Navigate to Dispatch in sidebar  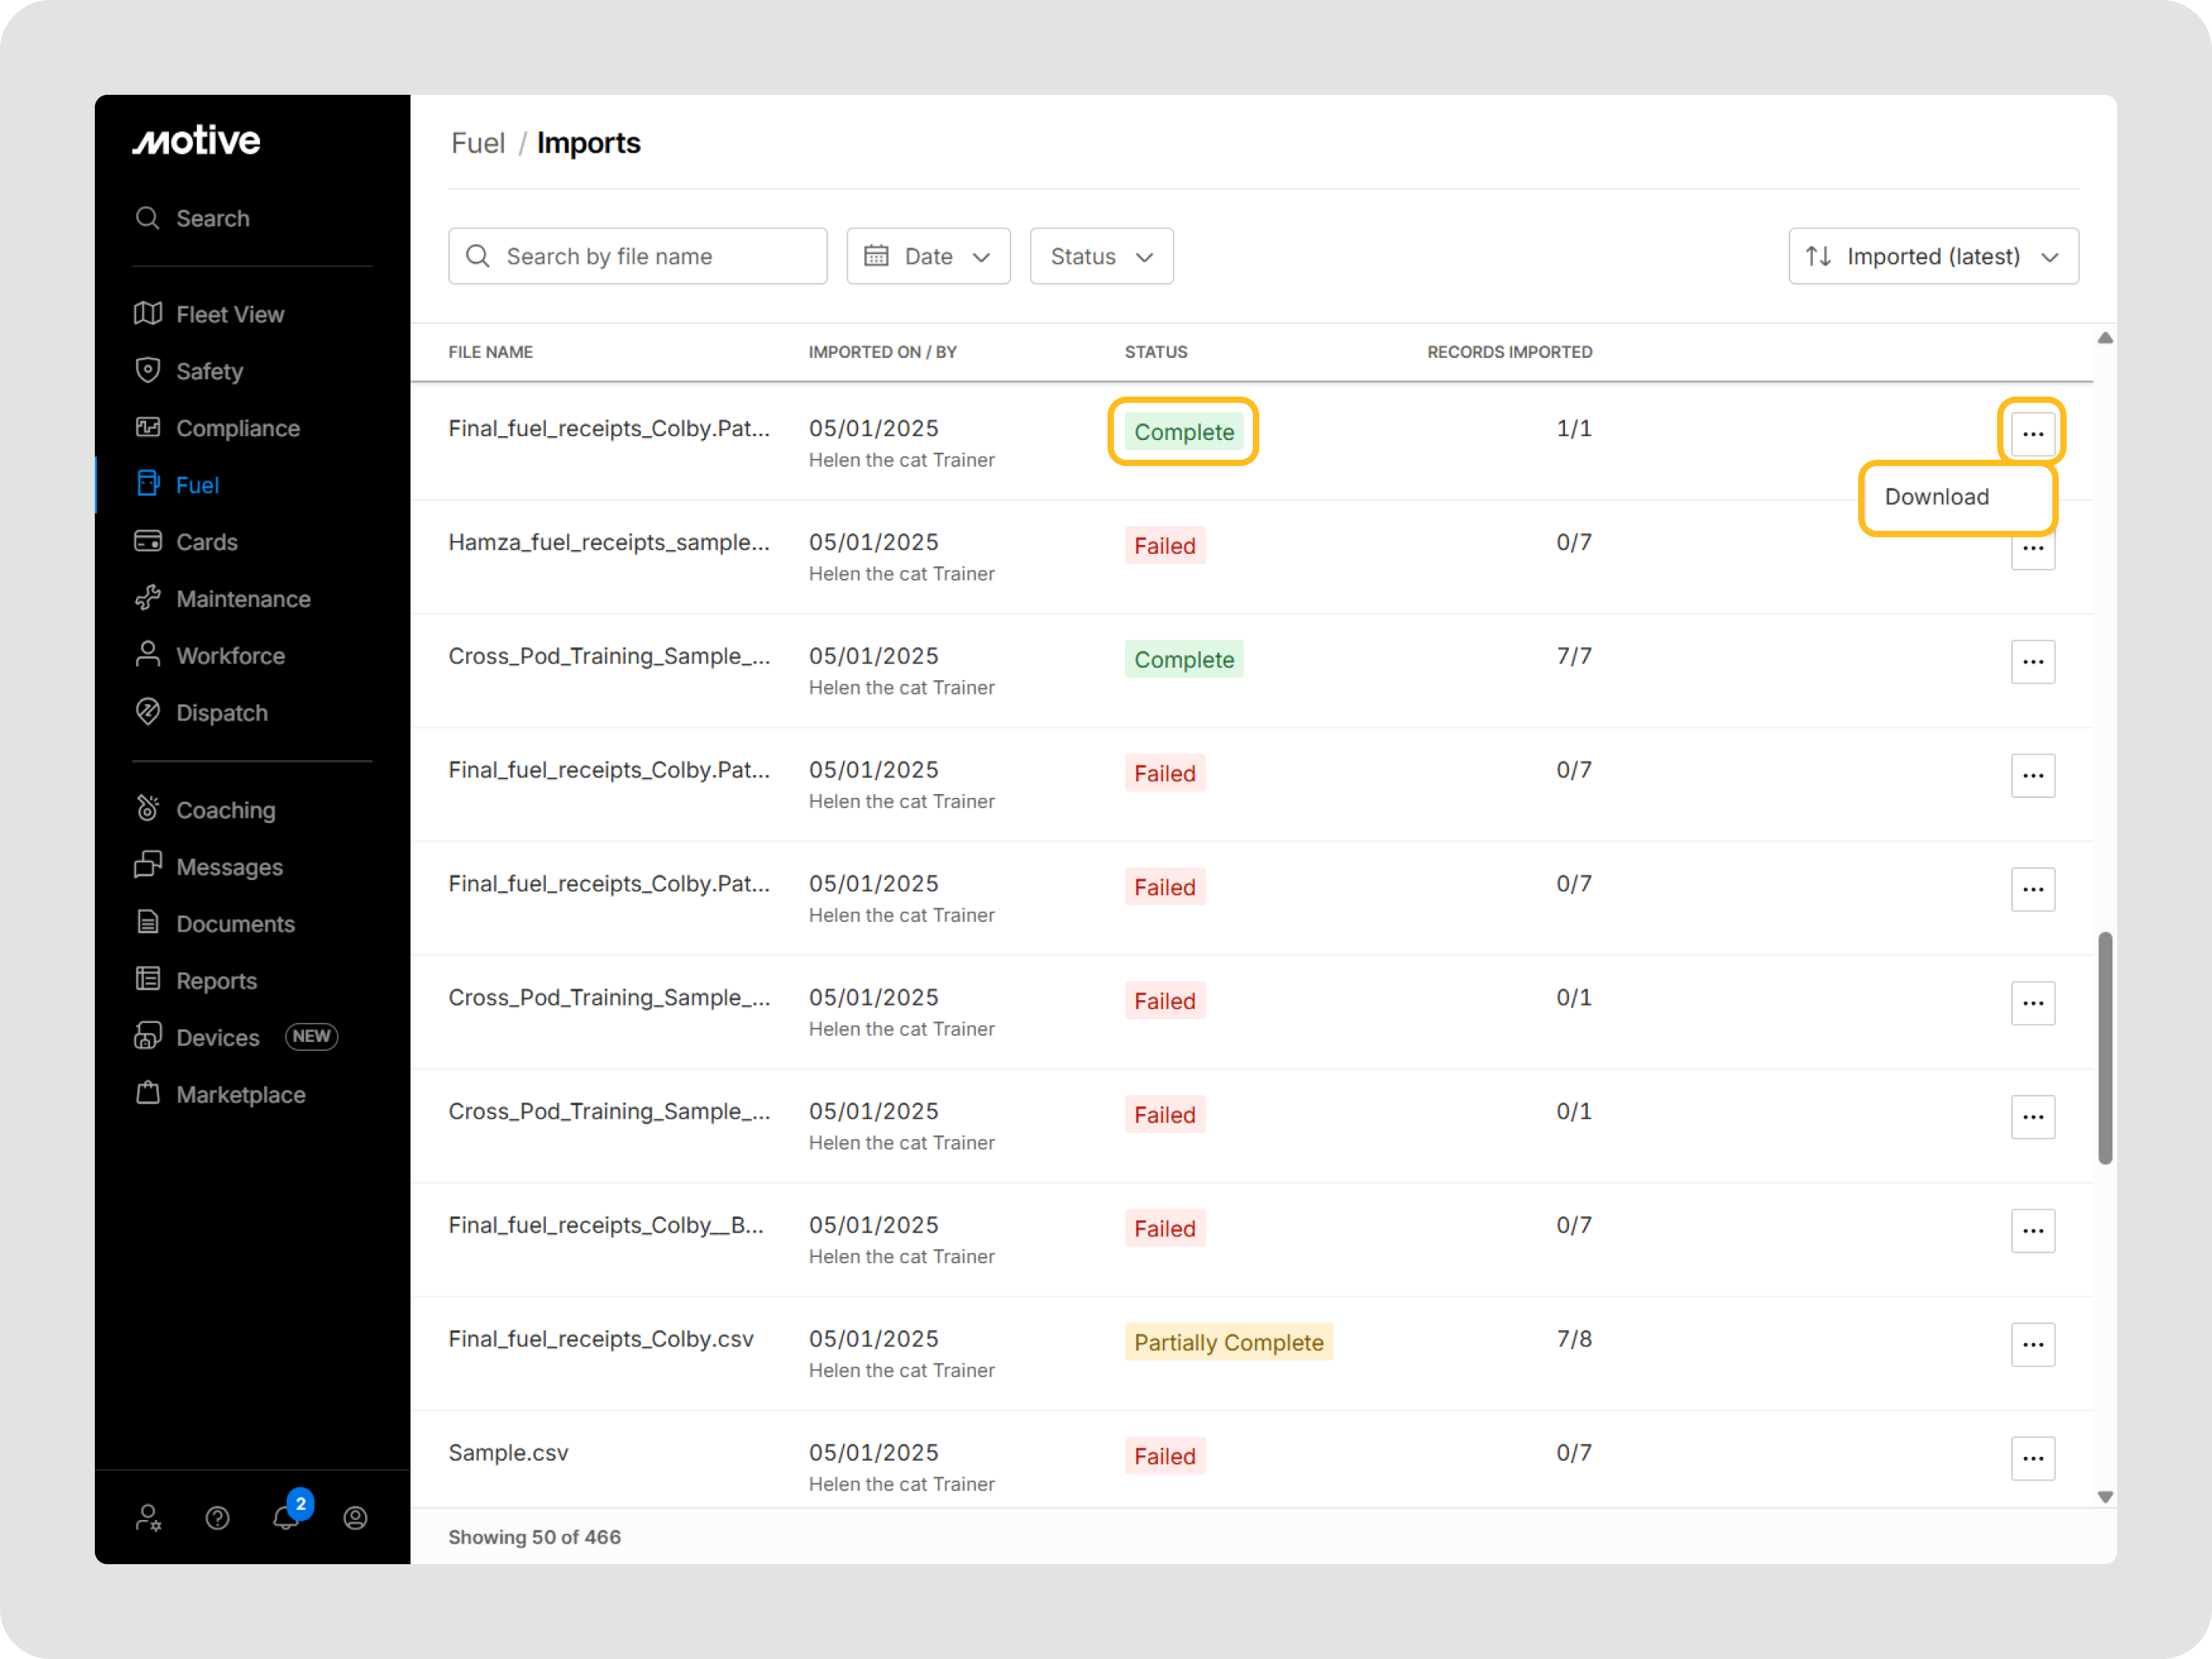[222, 713]
